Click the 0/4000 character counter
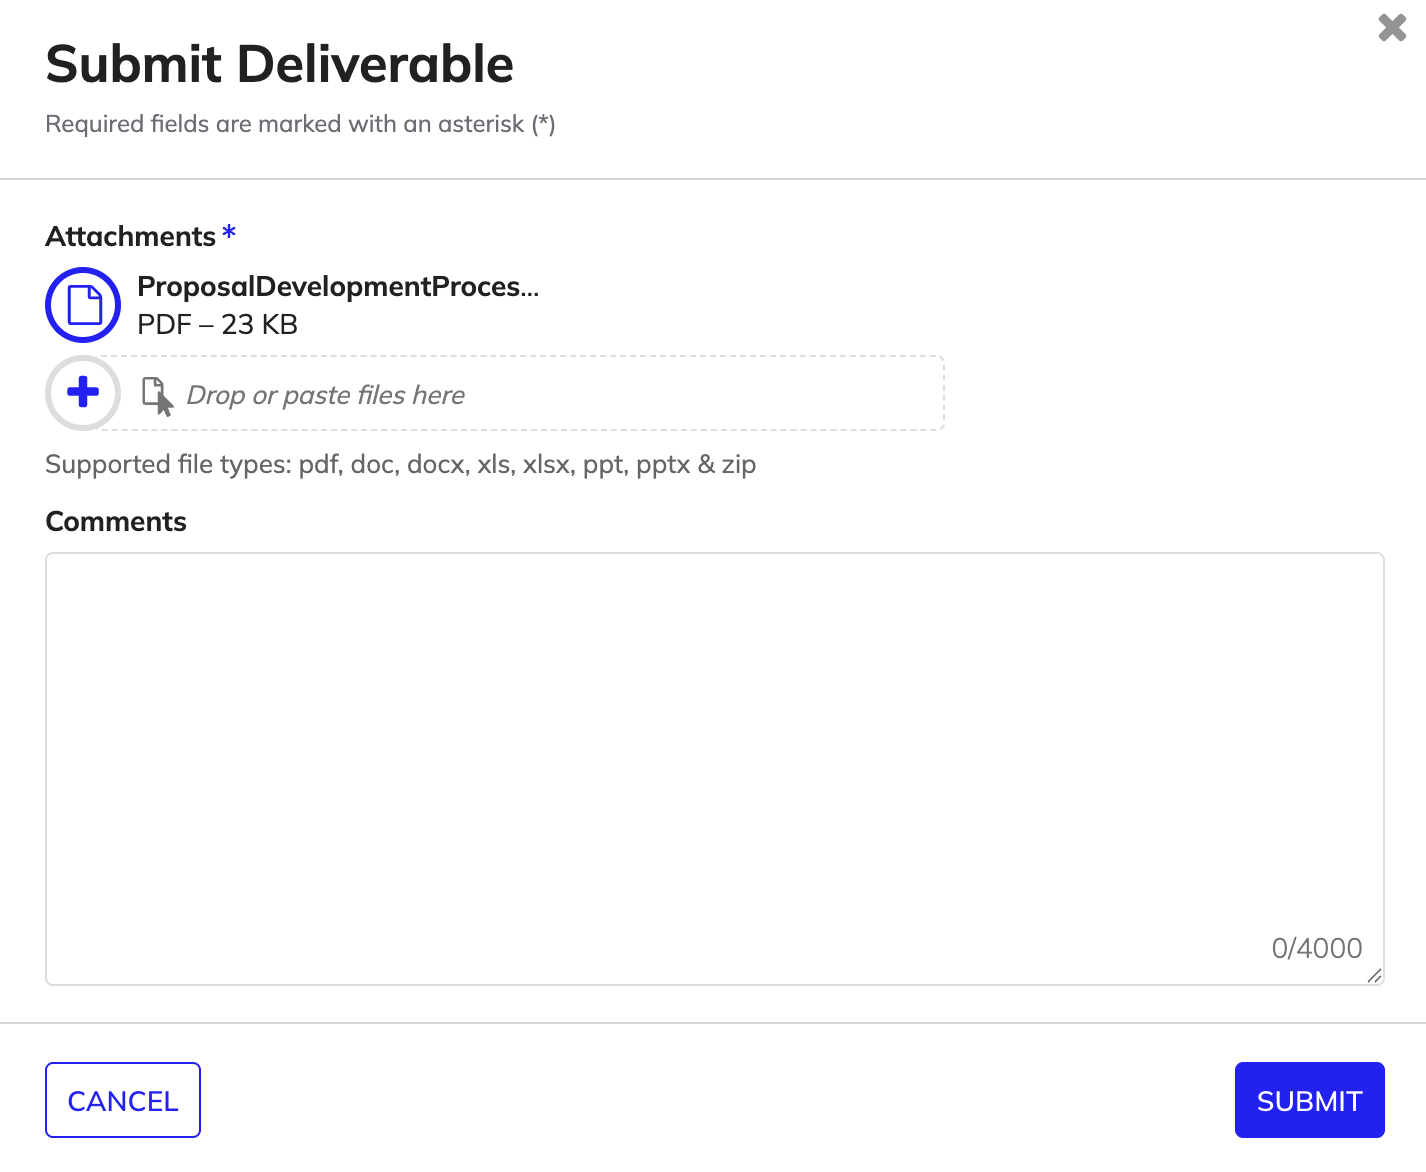The height and width of the screenshot is (1172, 1426). [1318, 948]
